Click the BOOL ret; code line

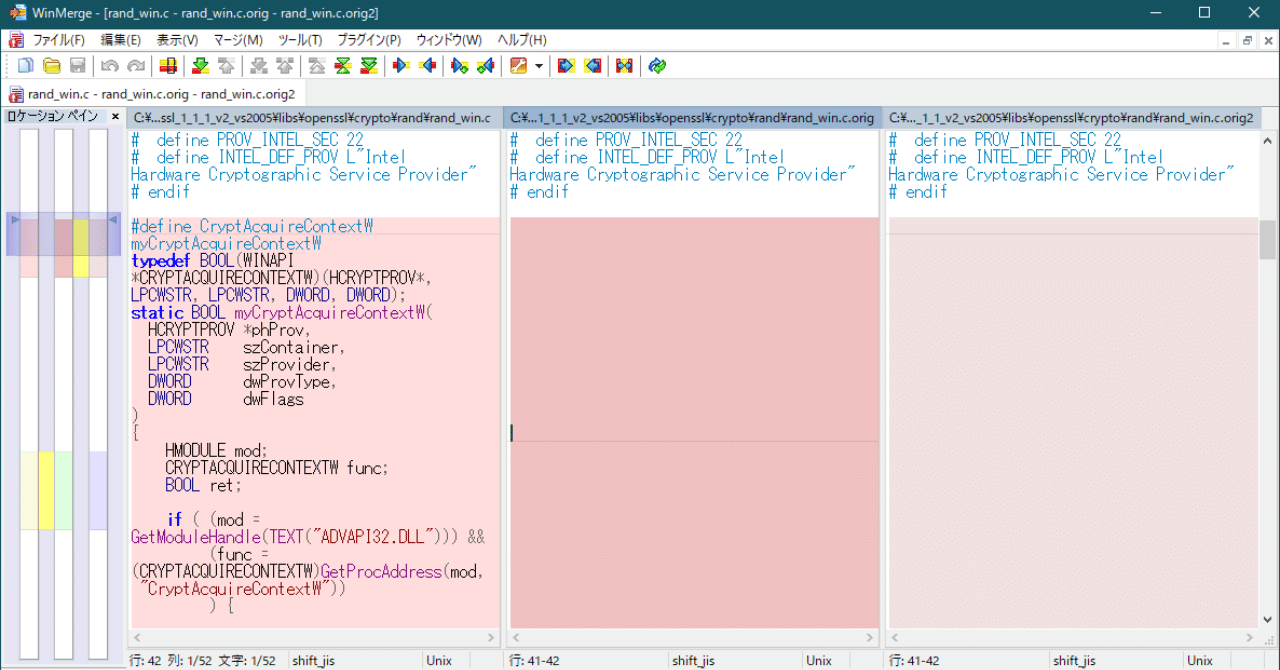[x=203, y=485]
